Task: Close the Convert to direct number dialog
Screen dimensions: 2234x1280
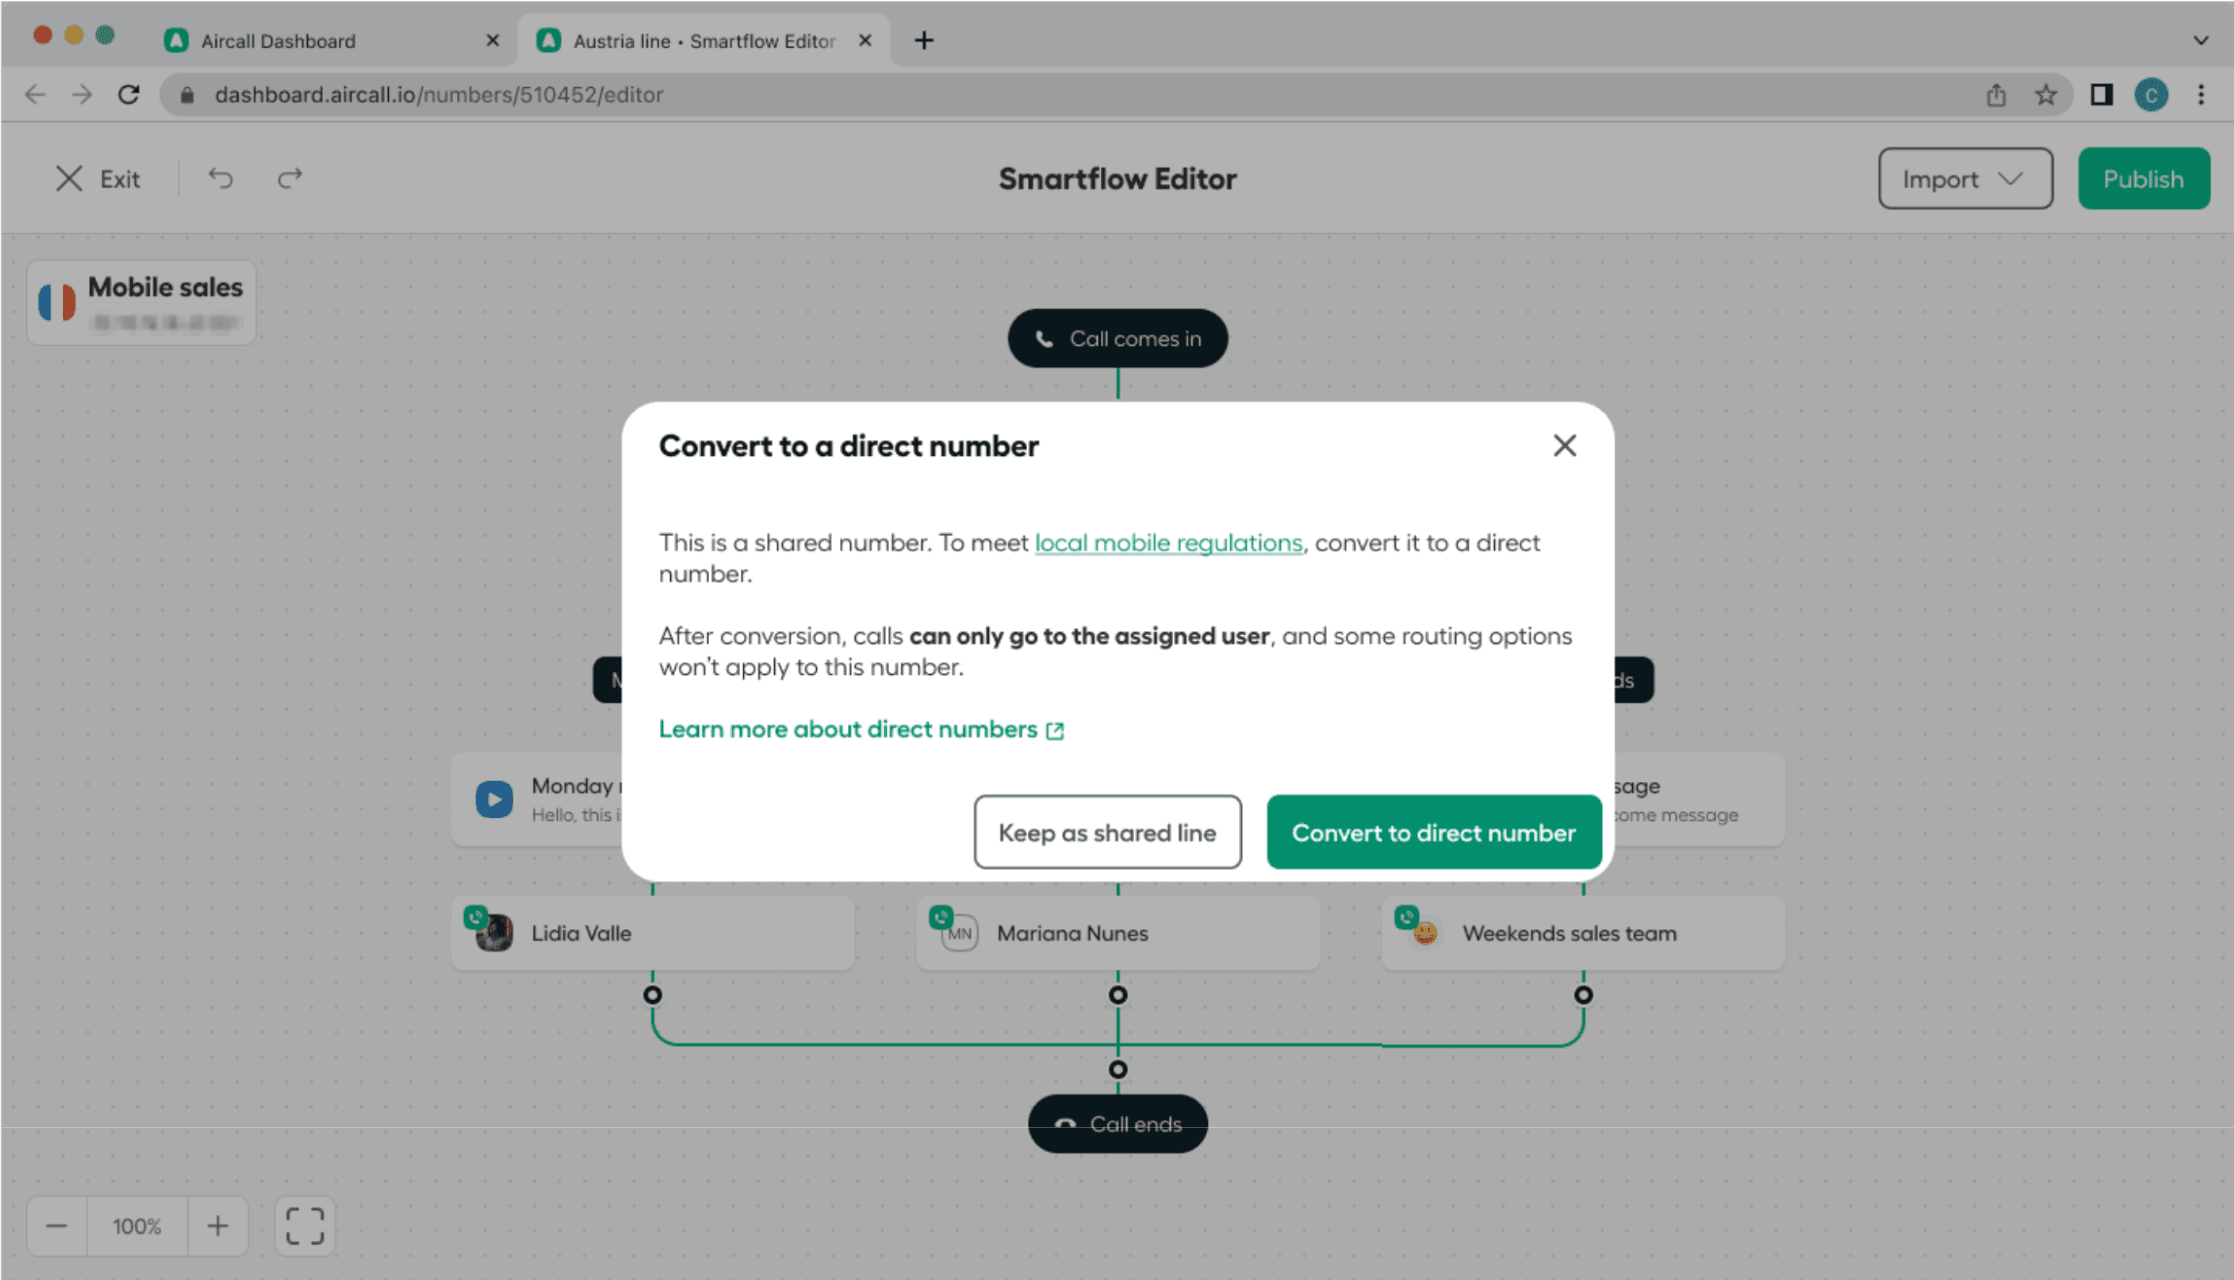Action: (x=1564, y=446)
